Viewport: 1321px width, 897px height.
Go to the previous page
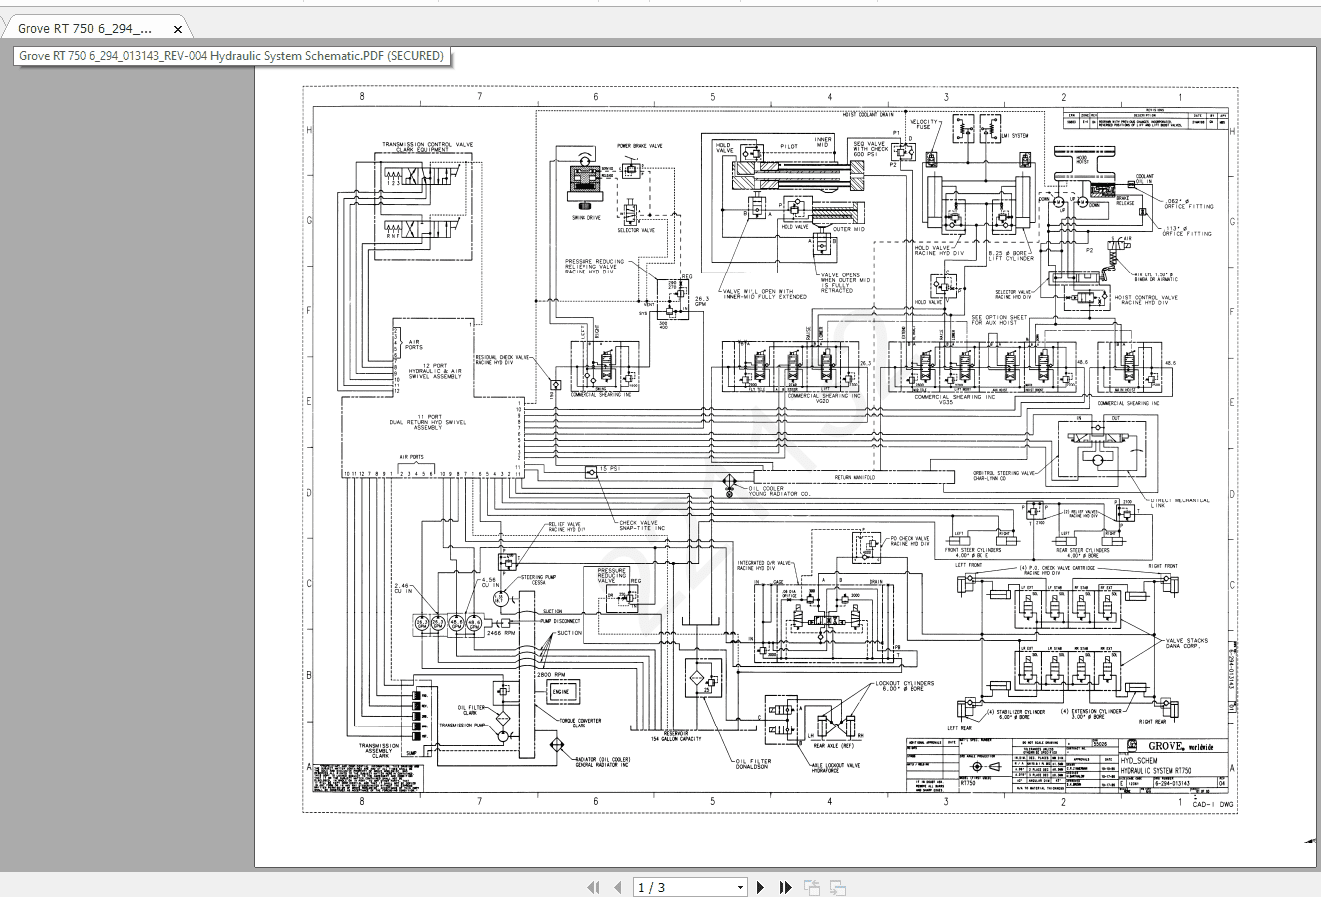point(619,887)
